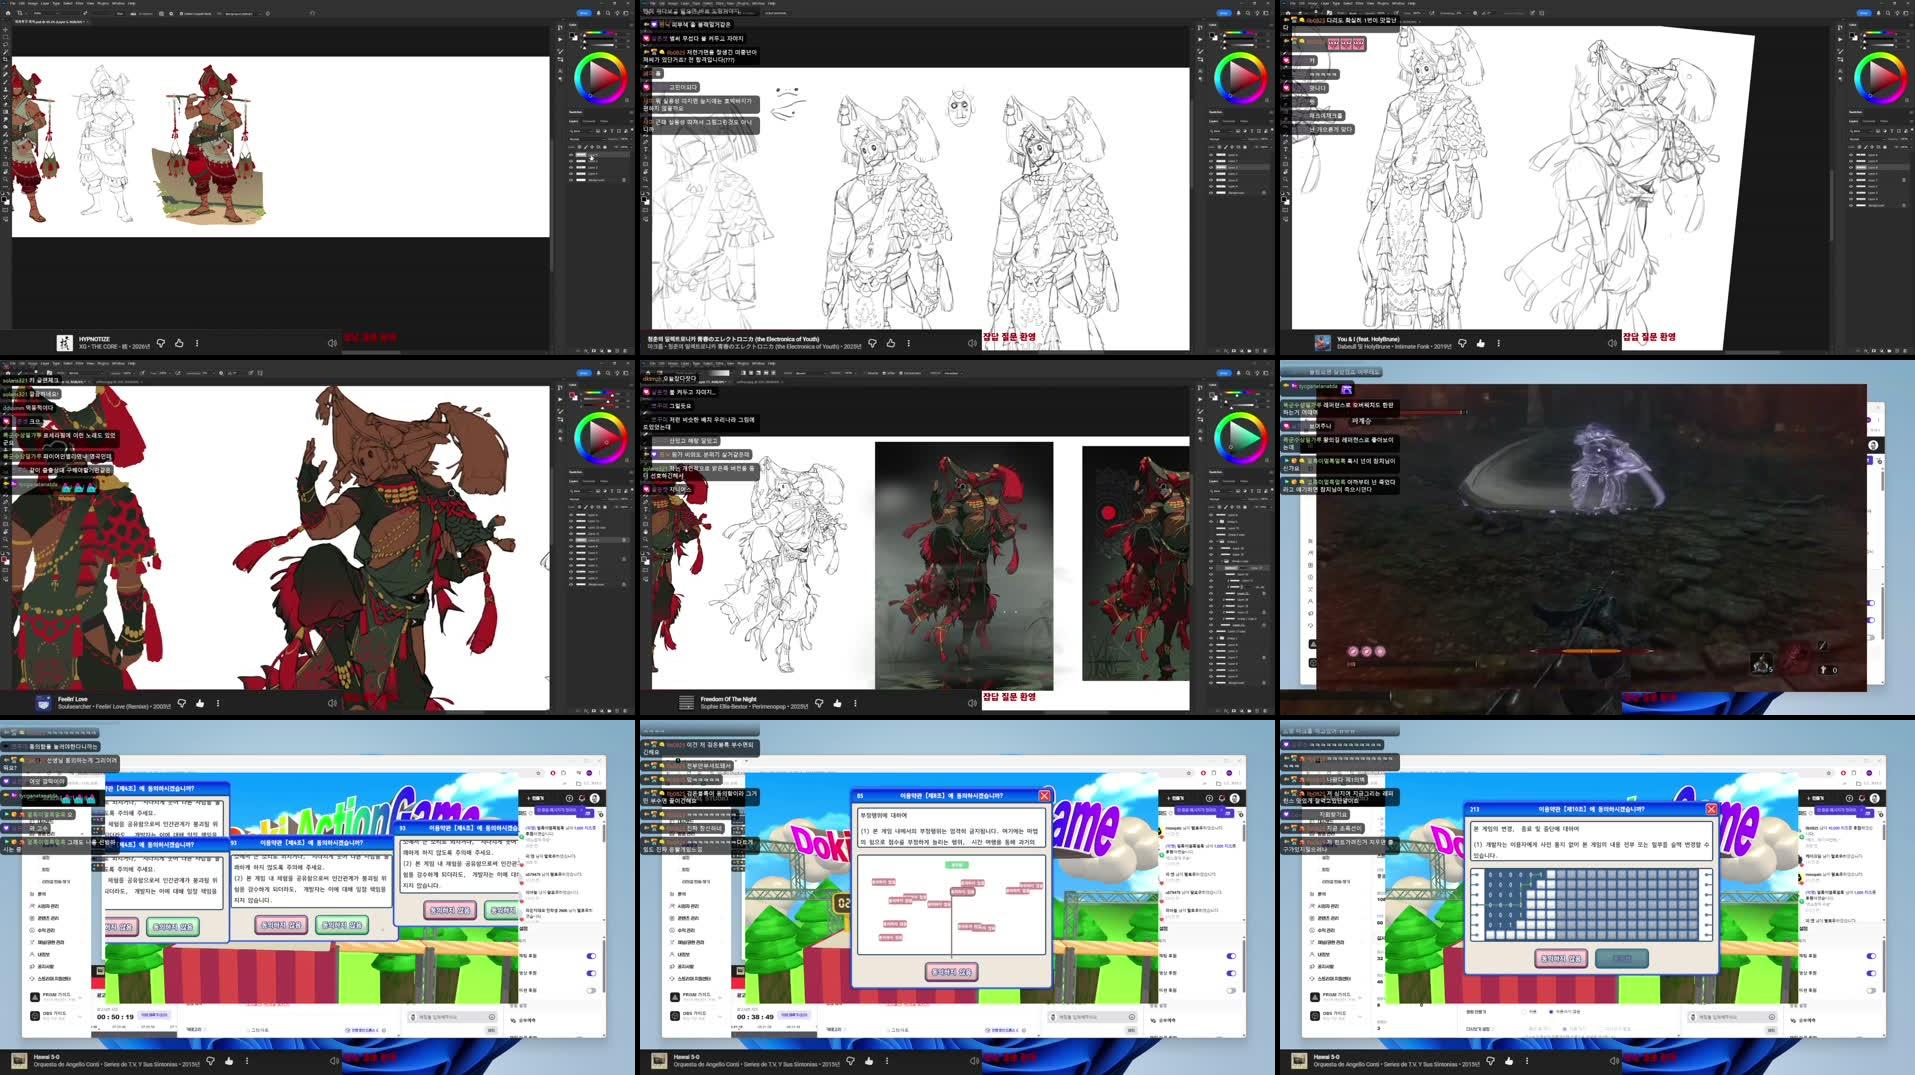Toggle the layer visibility eye for the Background layer
The image size is (1915, 1075).
pos(571,181)
